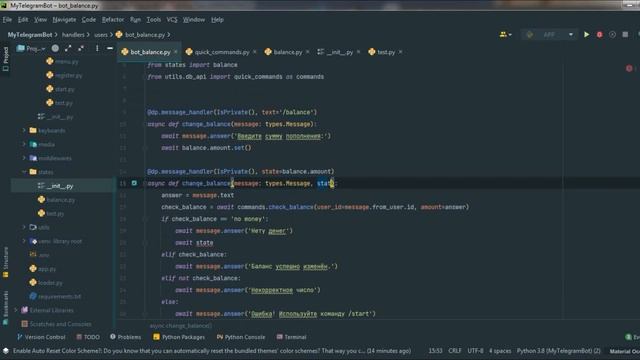Close the __init__.py editor tab
Screen dimensions: 640x360
(x=358, y=52)
